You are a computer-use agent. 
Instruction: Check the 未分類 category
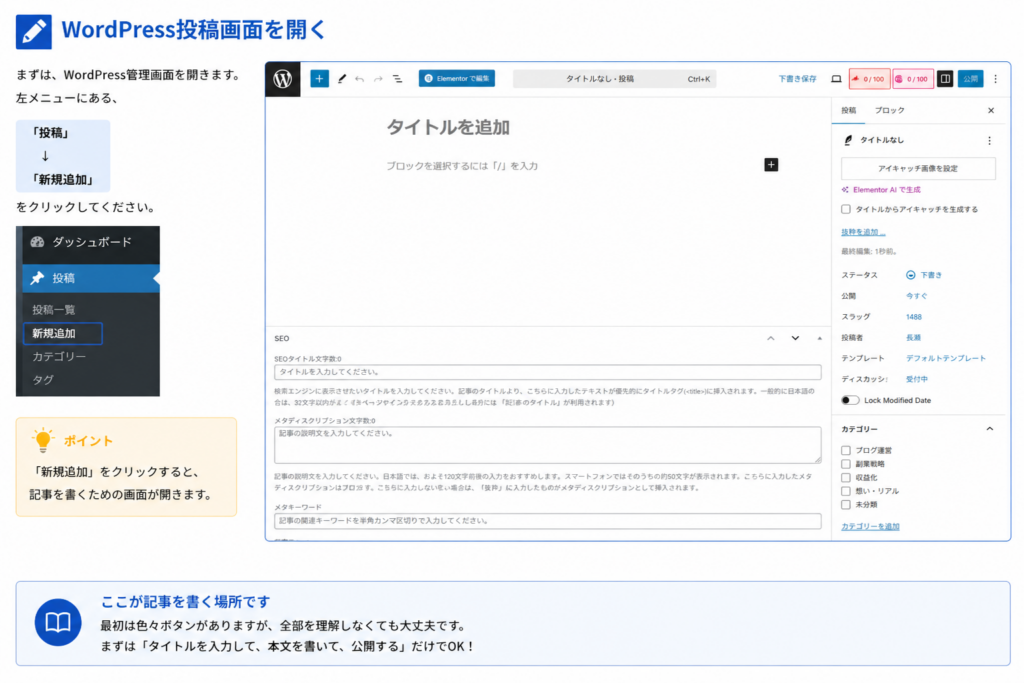tap(846, 505)
